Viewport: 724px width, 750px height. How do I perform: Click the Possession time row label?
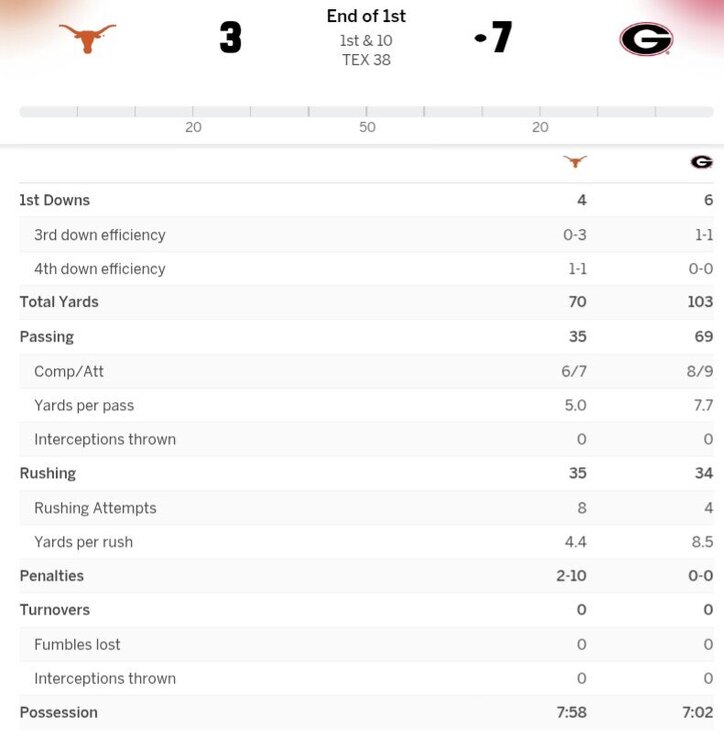point(59,713)
